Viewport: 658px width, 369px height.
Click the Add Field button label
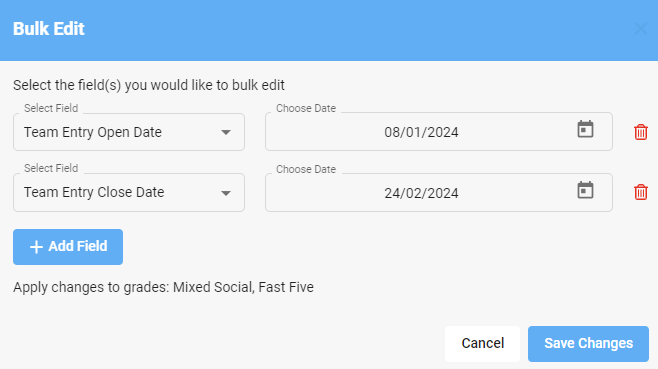coord(78,246)
